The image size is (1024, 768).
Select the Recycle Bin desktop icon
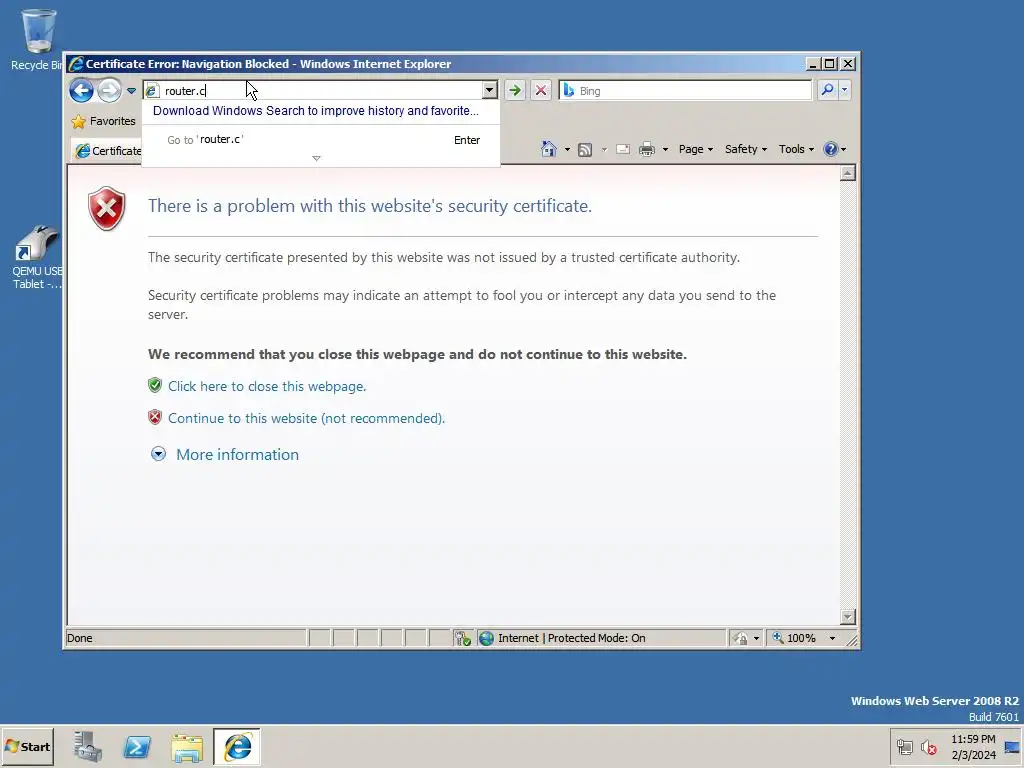pos(37,39)
